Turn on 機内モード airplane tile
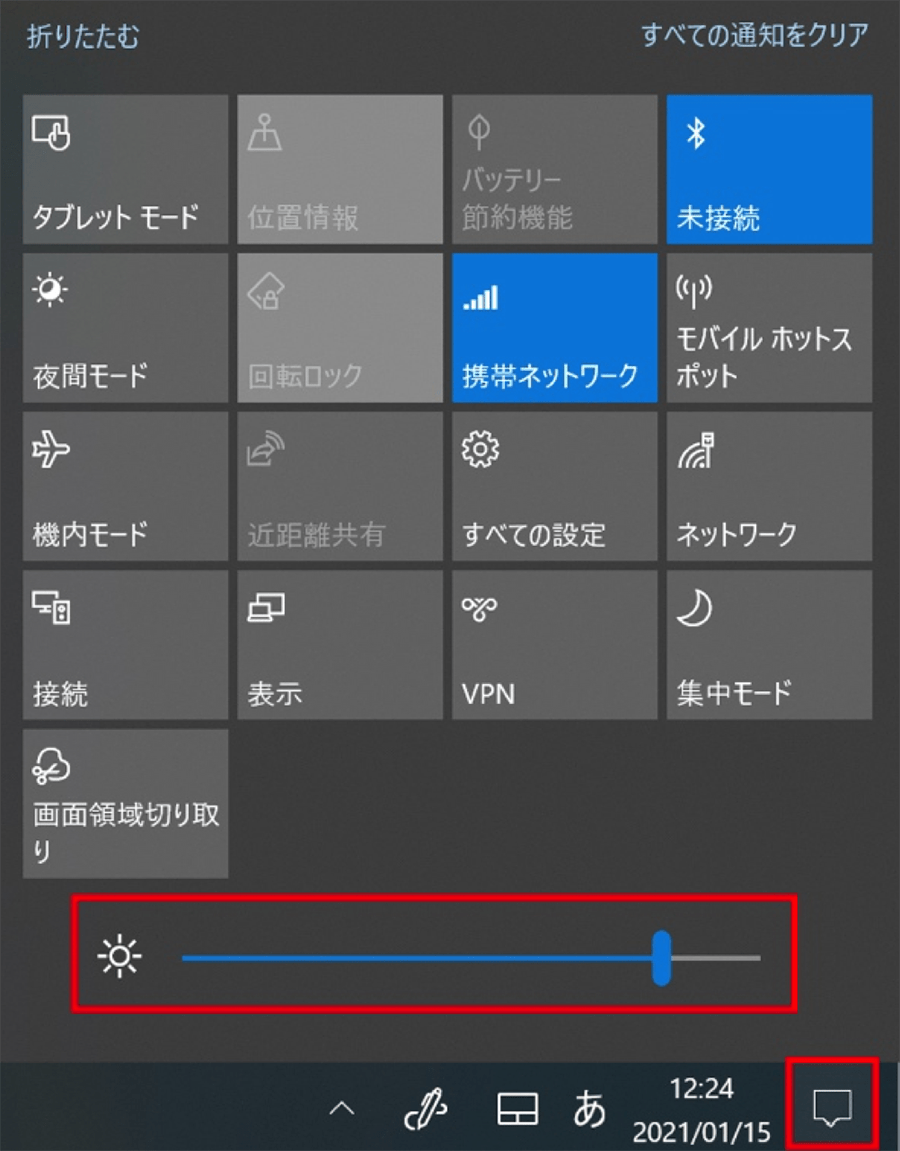900x1151 pixels. [x=126, y=486]
